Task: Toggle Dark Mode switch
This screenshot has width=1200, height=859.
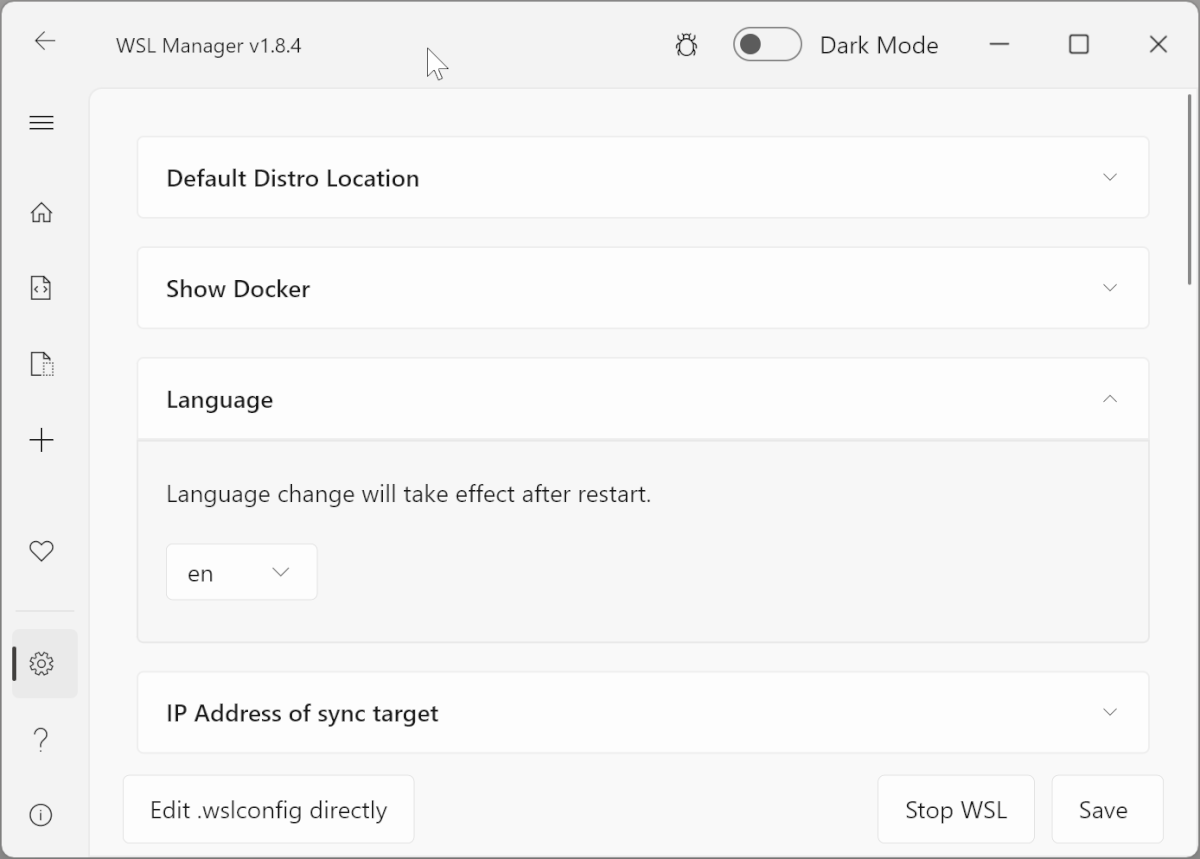Action: (767, 44)
